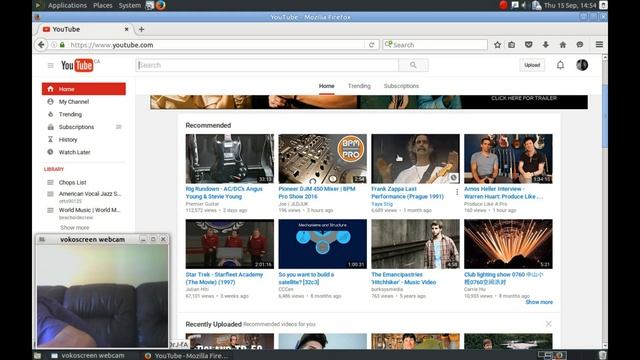The image size is (640, 360).
Task: Switch to the Trending tab
Action: tap(359, 86)
